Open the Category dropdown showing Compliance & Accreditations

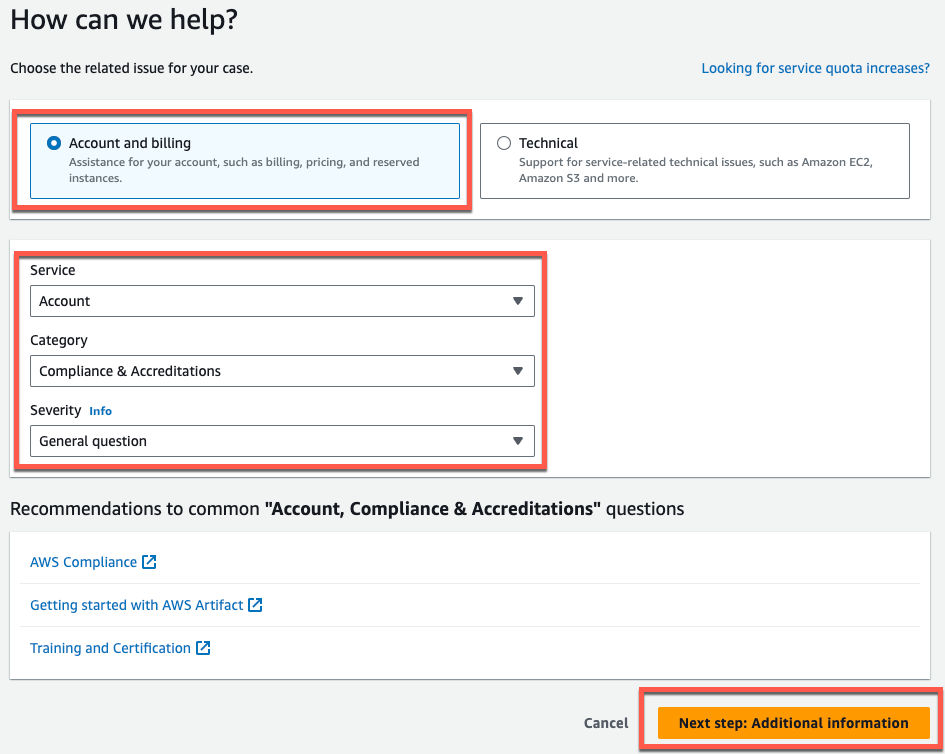[283, 371]
